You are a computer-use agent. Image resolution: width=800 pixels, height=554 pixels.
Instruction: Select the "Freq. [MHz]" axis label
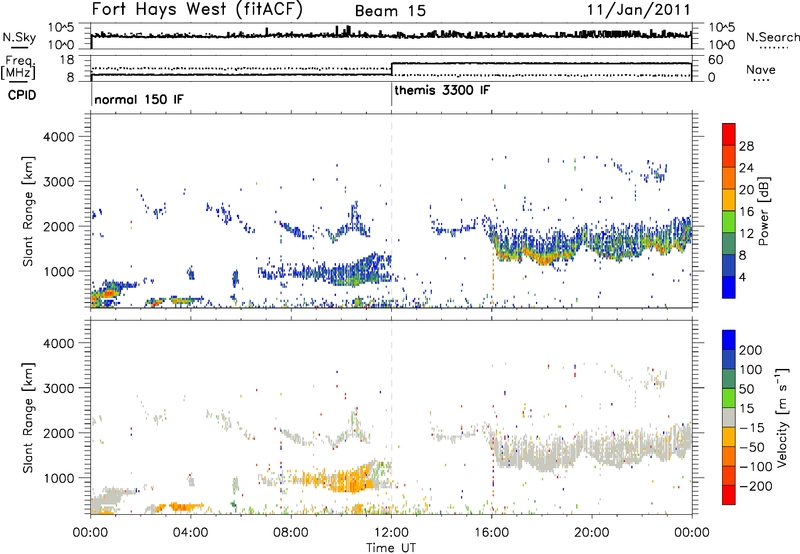tap(18, 67)
